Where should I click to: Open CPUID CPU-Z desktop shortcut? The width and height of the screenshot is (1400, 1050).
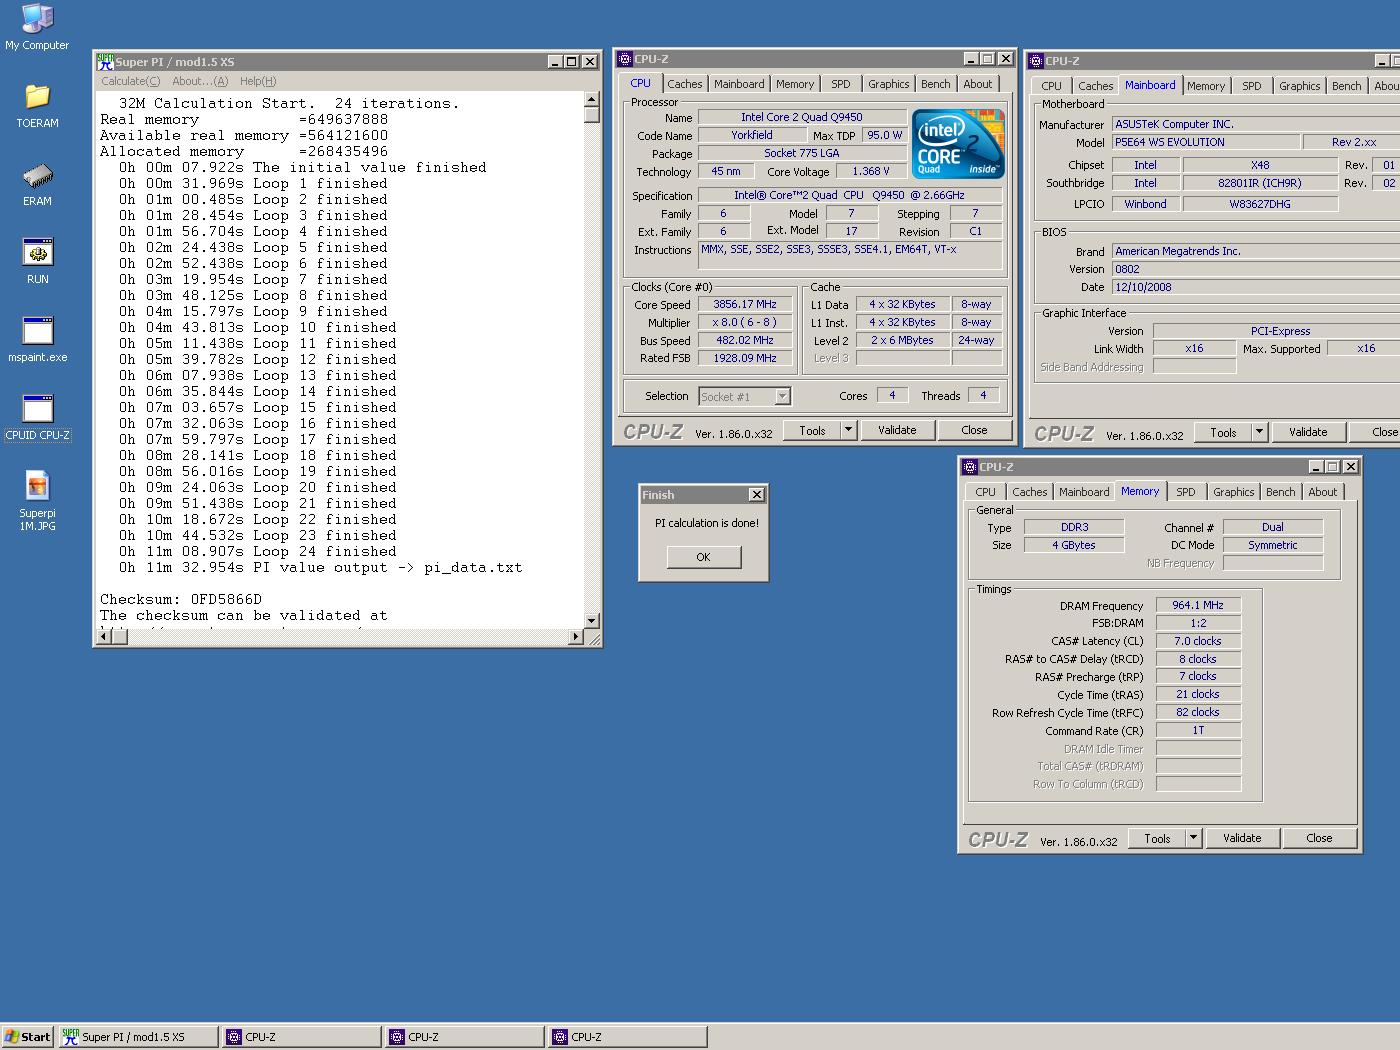pyautogui.click(x=37, y=417)
